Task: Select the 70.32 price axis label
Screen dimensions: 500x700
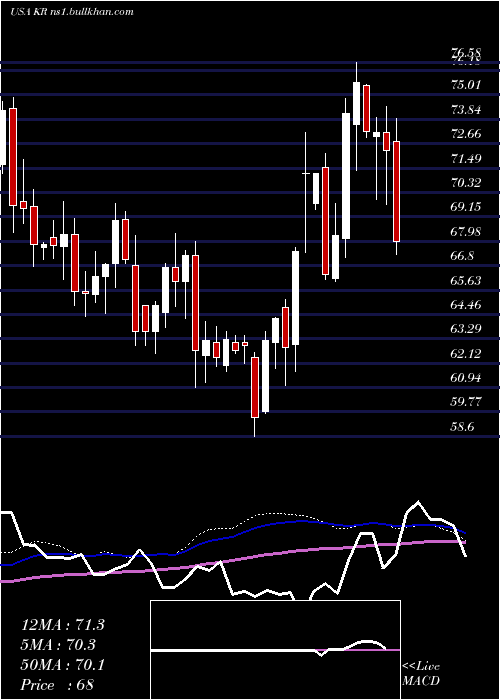Action: [x=467, y=182]
